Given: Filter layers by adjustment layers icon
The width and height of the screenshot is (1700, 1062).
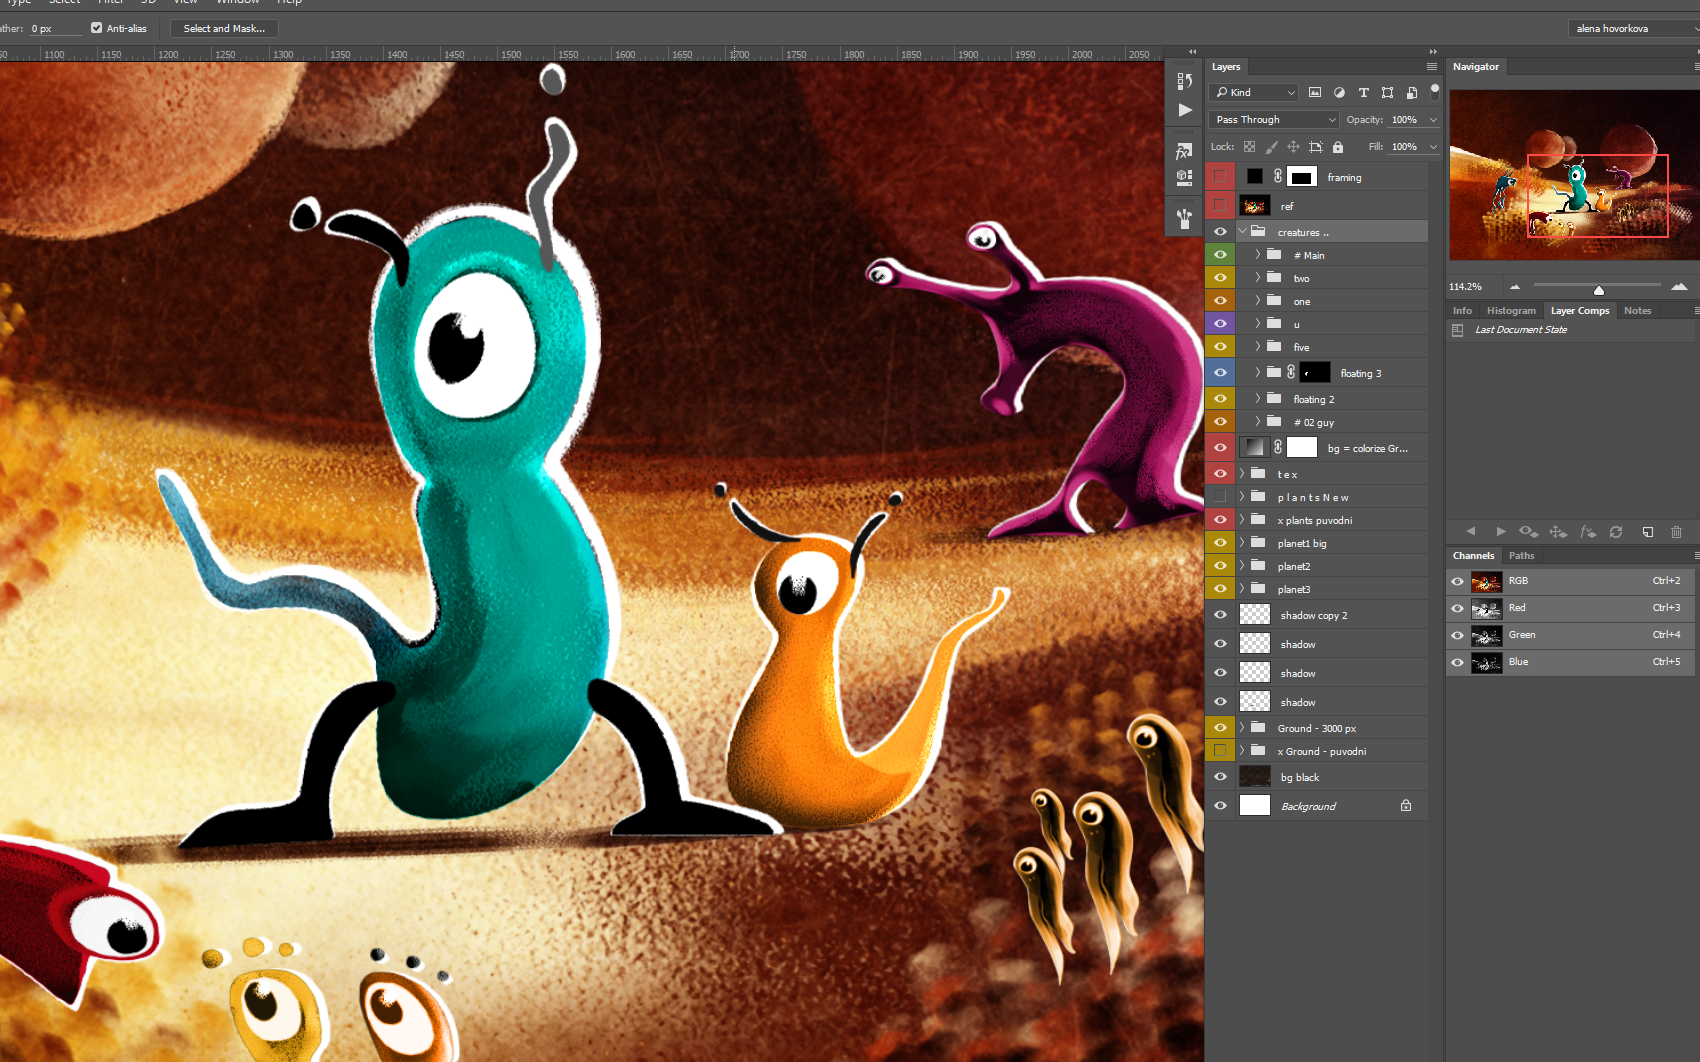Looking at the screenshot, I should click(x=1339, y=92).
